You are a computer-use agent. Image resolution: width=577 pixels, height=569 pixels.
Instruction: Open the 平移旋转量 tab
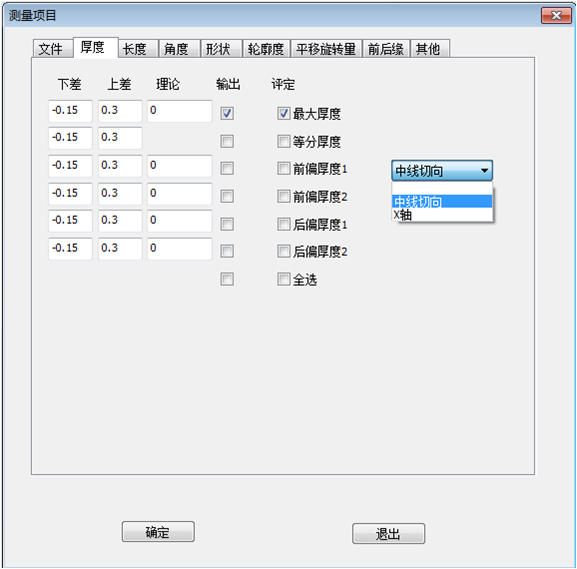pos(326,49)
